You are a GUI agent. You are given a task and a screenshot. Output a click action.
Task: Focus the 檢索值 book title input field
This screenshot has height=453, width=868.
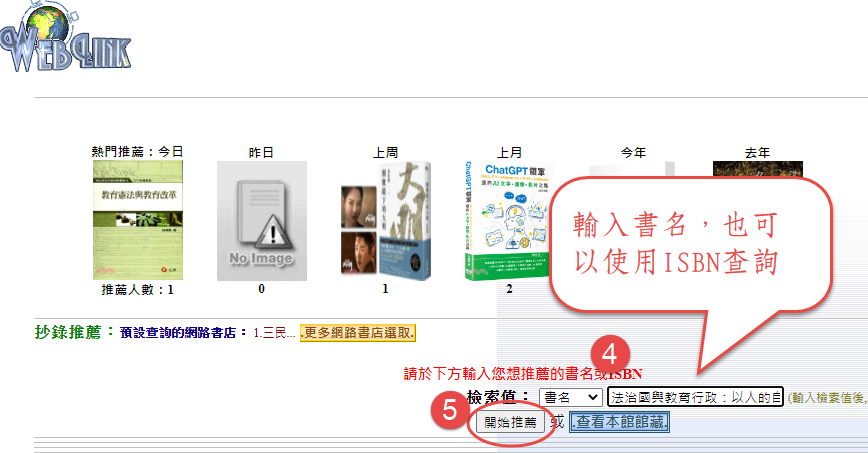pyautogui.click(x=695, y=397)
